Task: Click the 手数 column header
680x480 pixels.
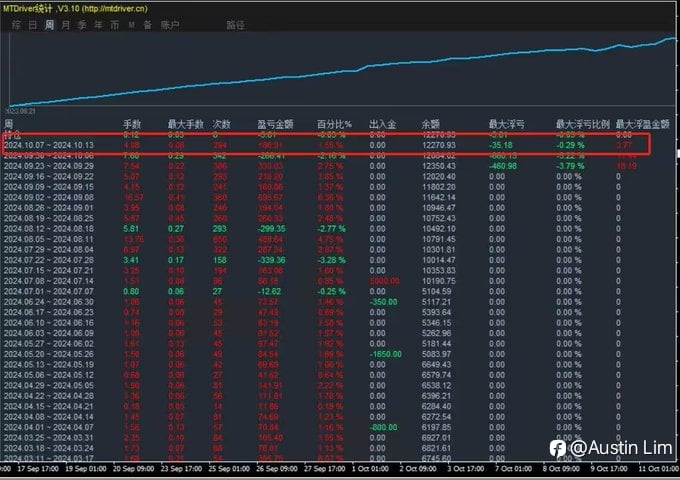Action: (x=132, y=124)
